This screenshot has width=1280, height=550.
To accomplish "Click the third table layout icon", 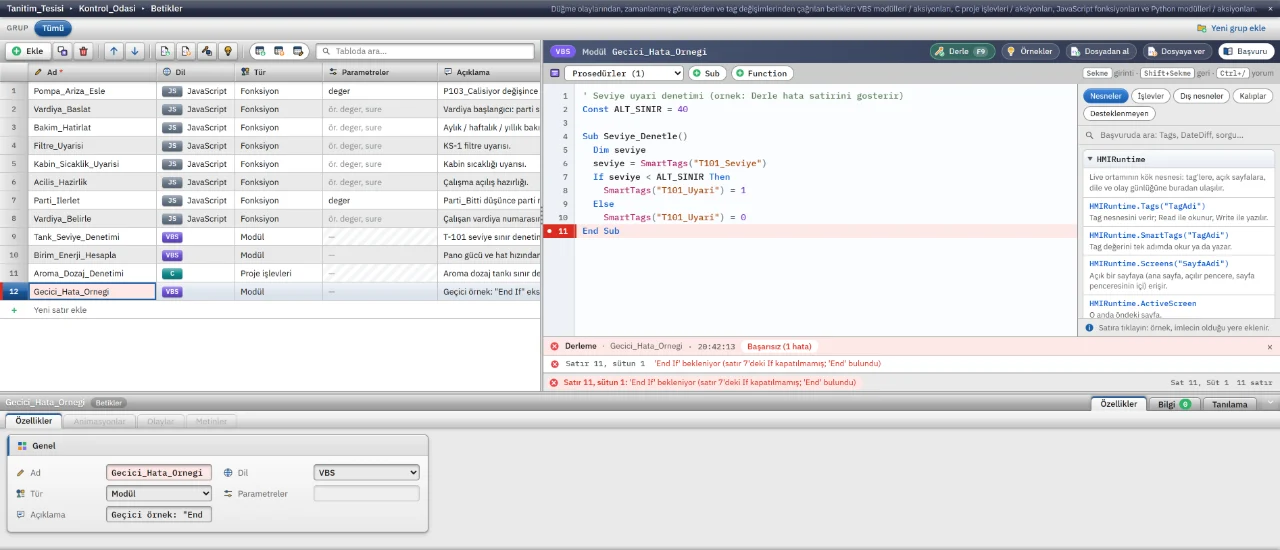I will click(298, 51).
